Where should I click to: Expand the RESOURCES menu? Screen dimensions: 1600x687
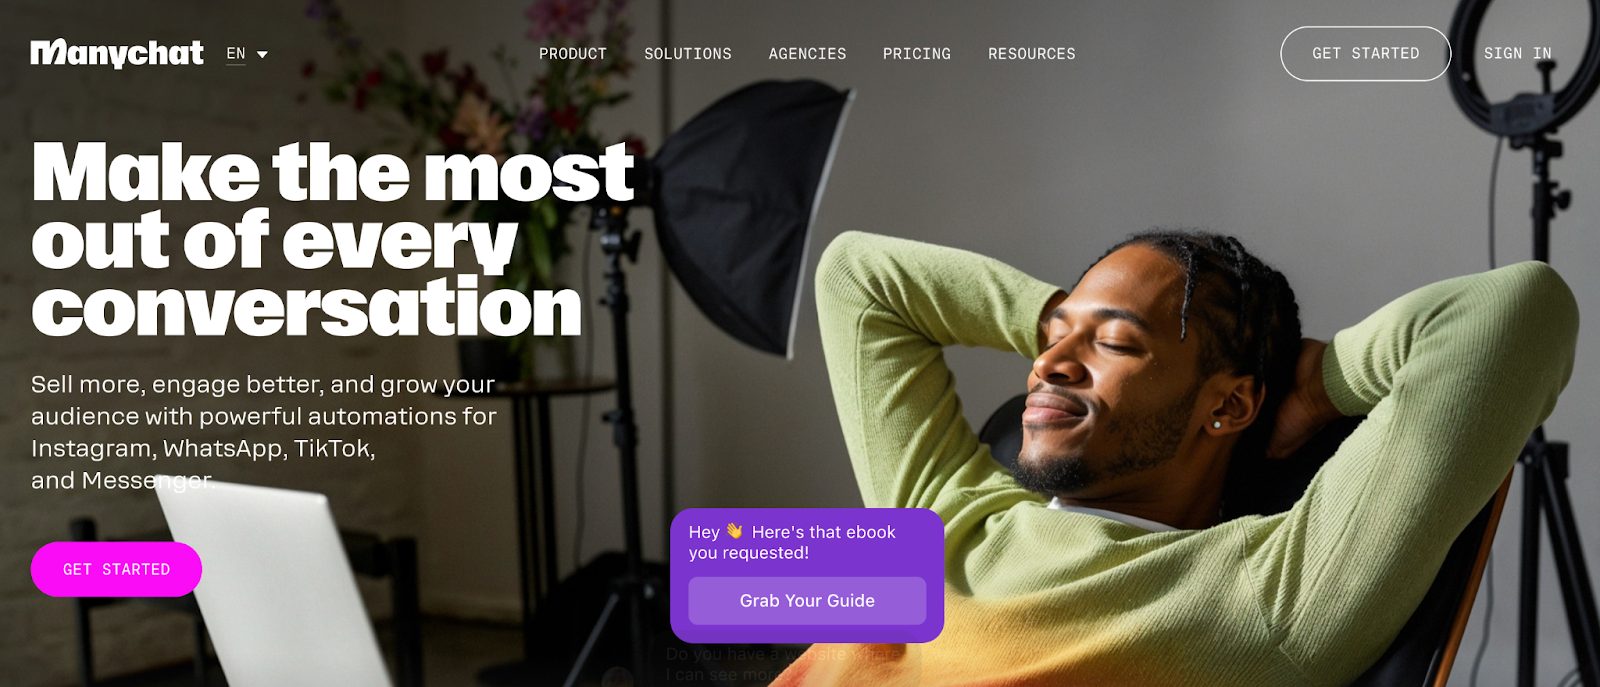[x=1032, y=54]
